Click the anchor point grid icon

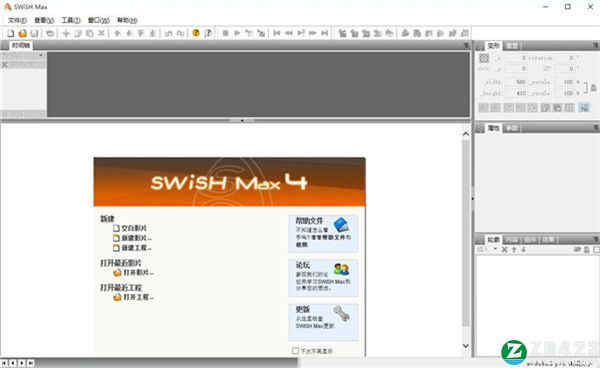484,58
